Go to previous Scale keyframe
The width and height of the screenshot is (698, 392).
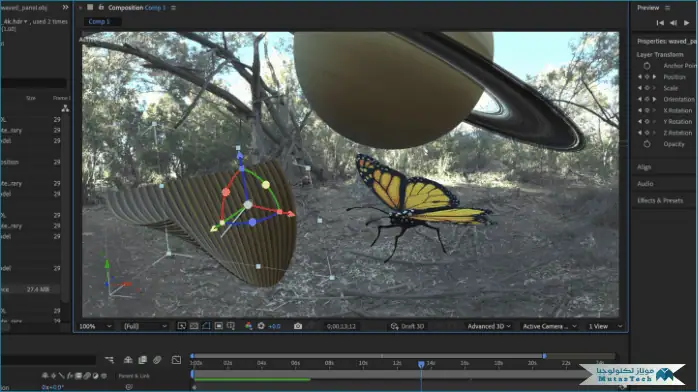[x=640, y=88]
